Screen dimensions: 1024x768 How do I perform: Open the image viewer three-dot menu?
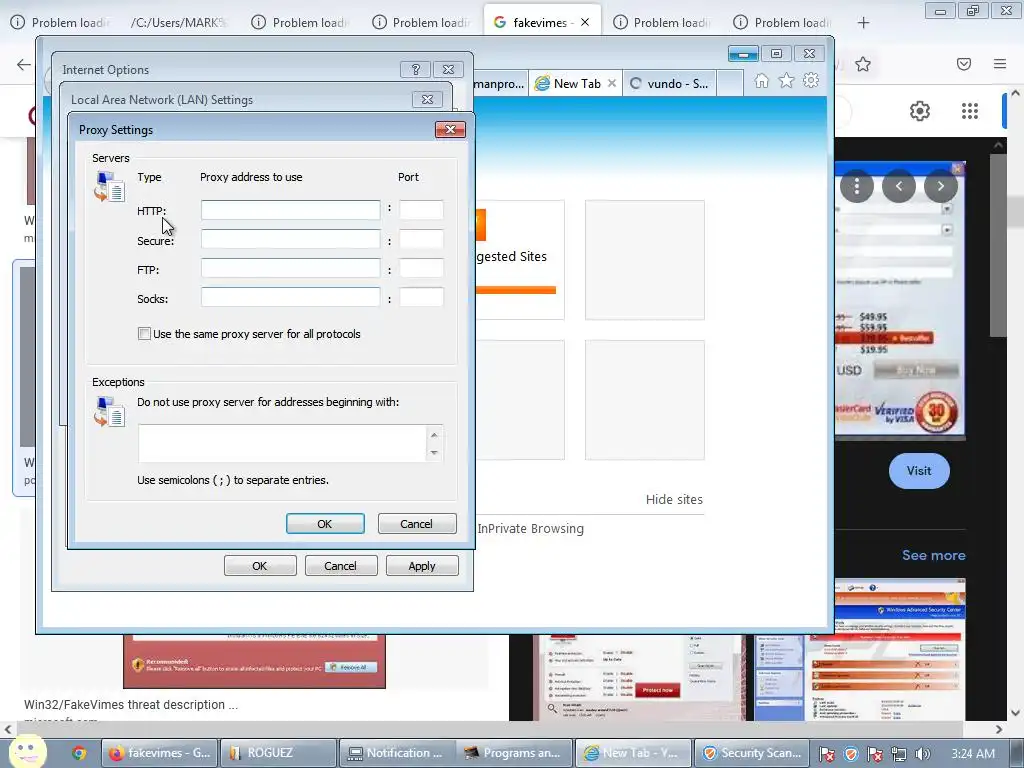[x=857, y=186]
